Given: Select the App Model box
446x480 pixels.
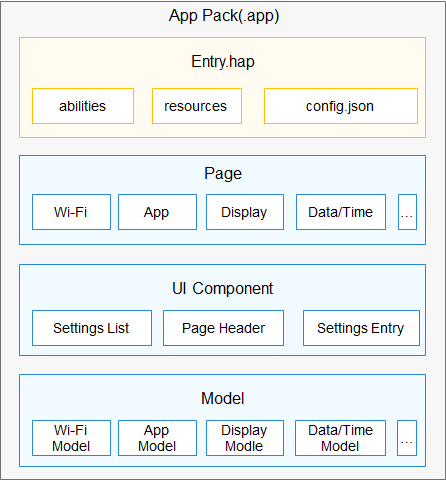Looking at the screenshot, I should [157, 438].
